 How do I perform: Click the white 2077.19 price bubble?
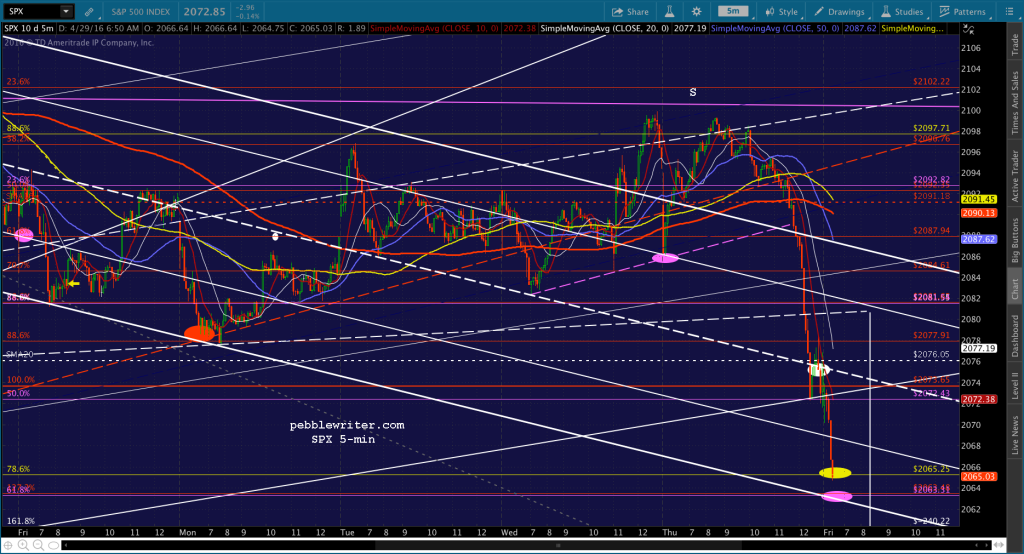(978, 348)
